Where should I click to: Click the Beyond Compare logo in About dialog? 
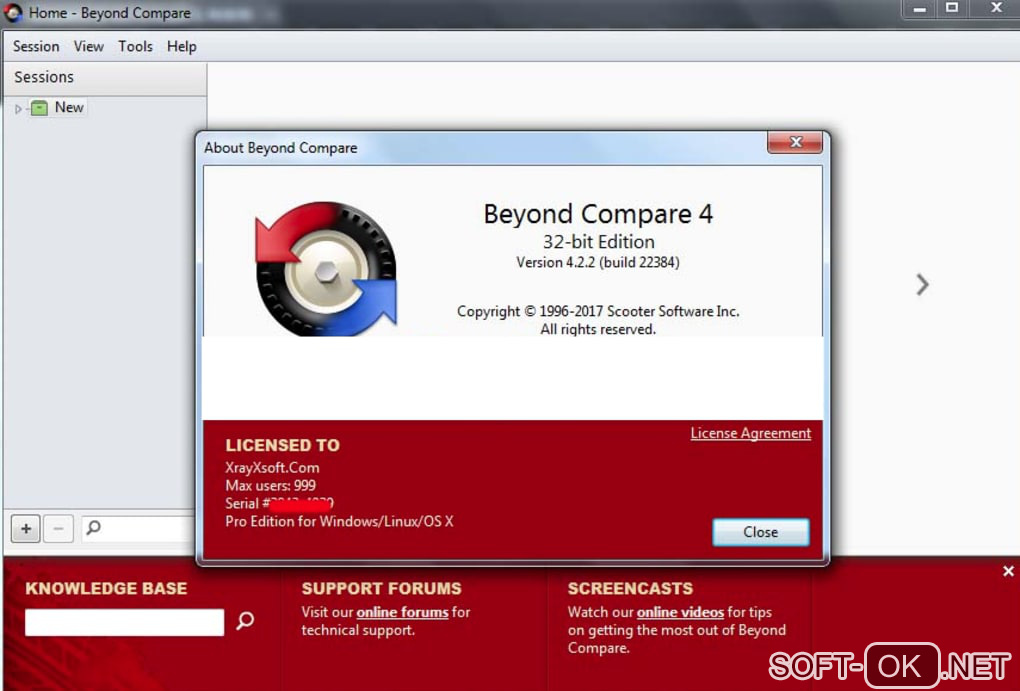[x=326, y=269]
